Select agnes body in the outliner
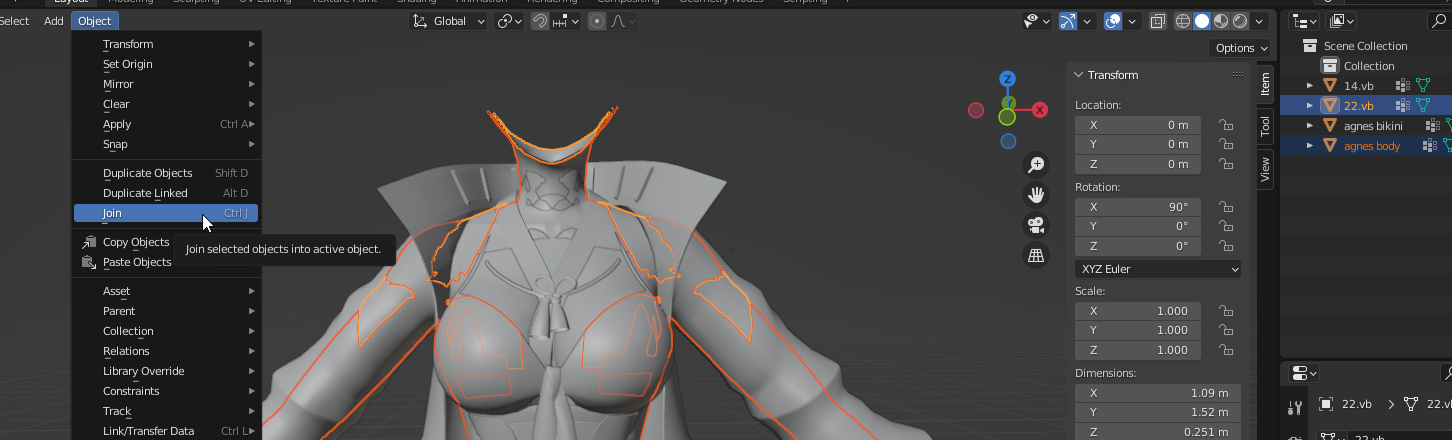Image resolution: width=1452 pixels, height=440 pixels. (1371, 146)
